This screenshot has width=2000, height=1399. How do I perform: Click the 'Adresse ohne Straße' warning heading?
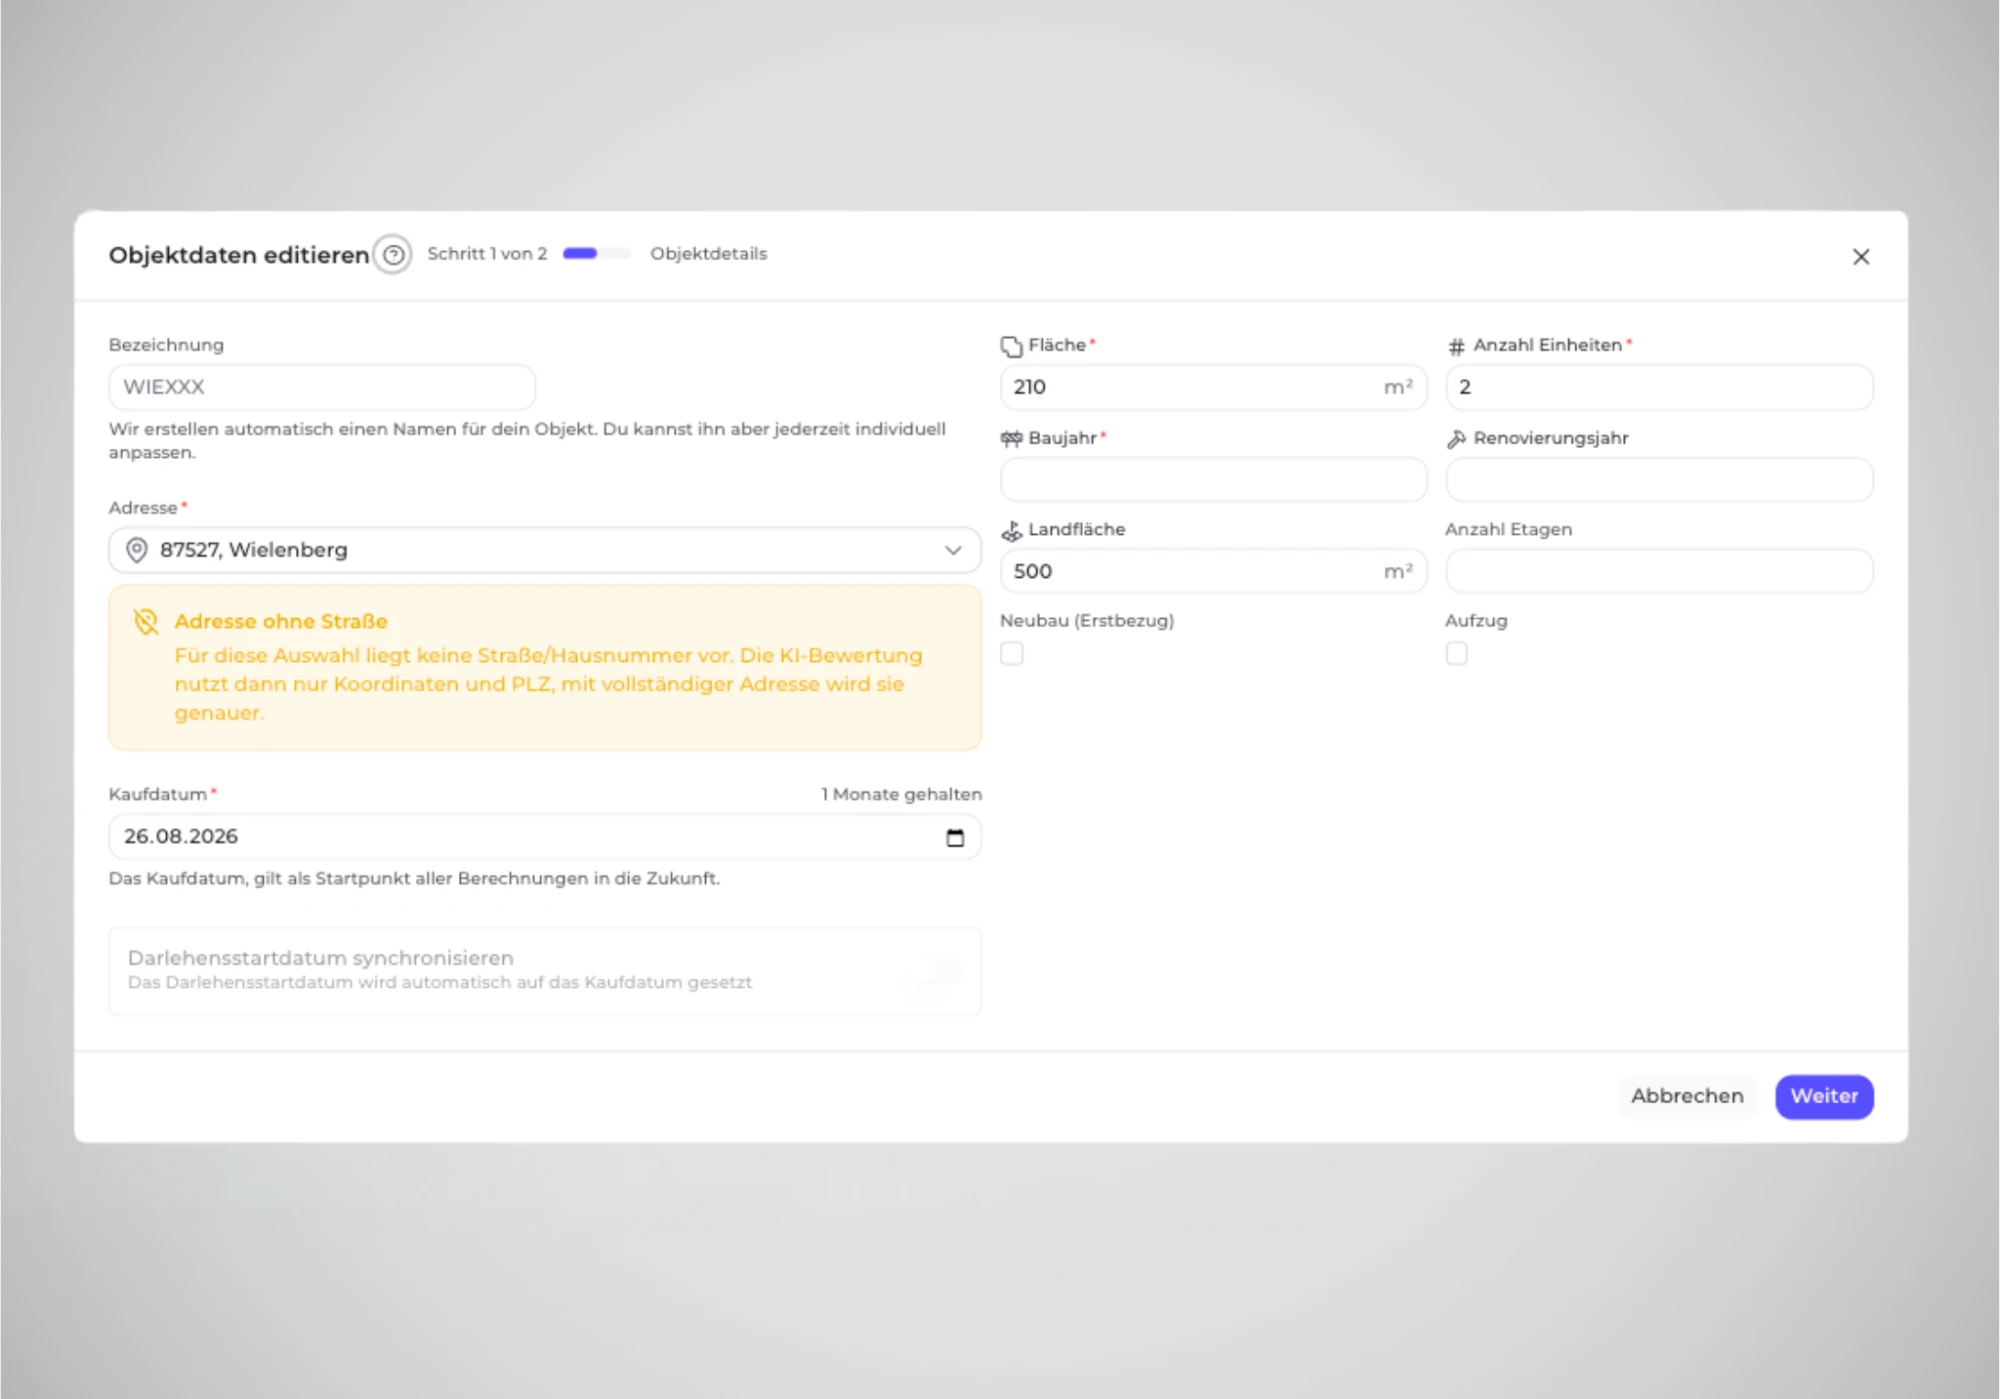click(281, 622)
